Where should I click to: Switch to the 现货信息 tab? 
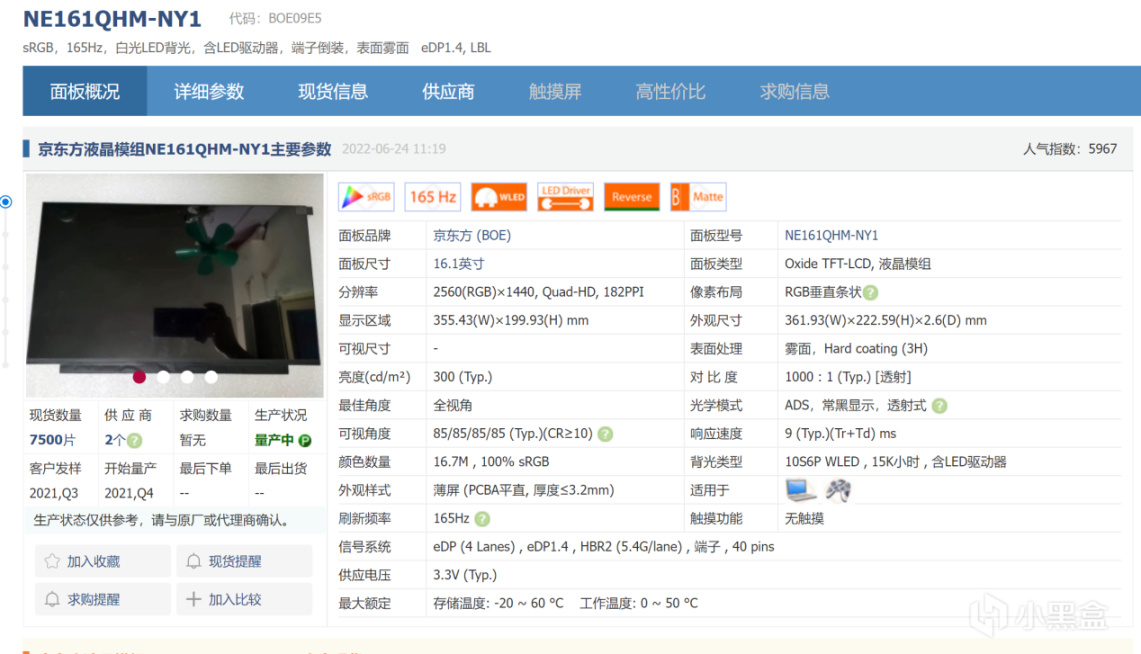click(x=333, y=92)
